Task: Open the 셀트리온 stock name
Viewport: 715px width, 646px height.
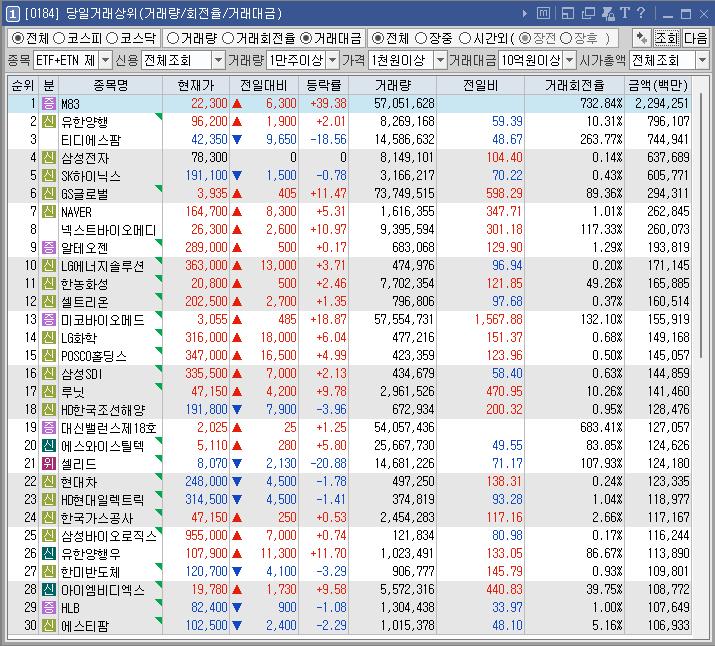Action: pyautogui.click(x=85, y=302)
